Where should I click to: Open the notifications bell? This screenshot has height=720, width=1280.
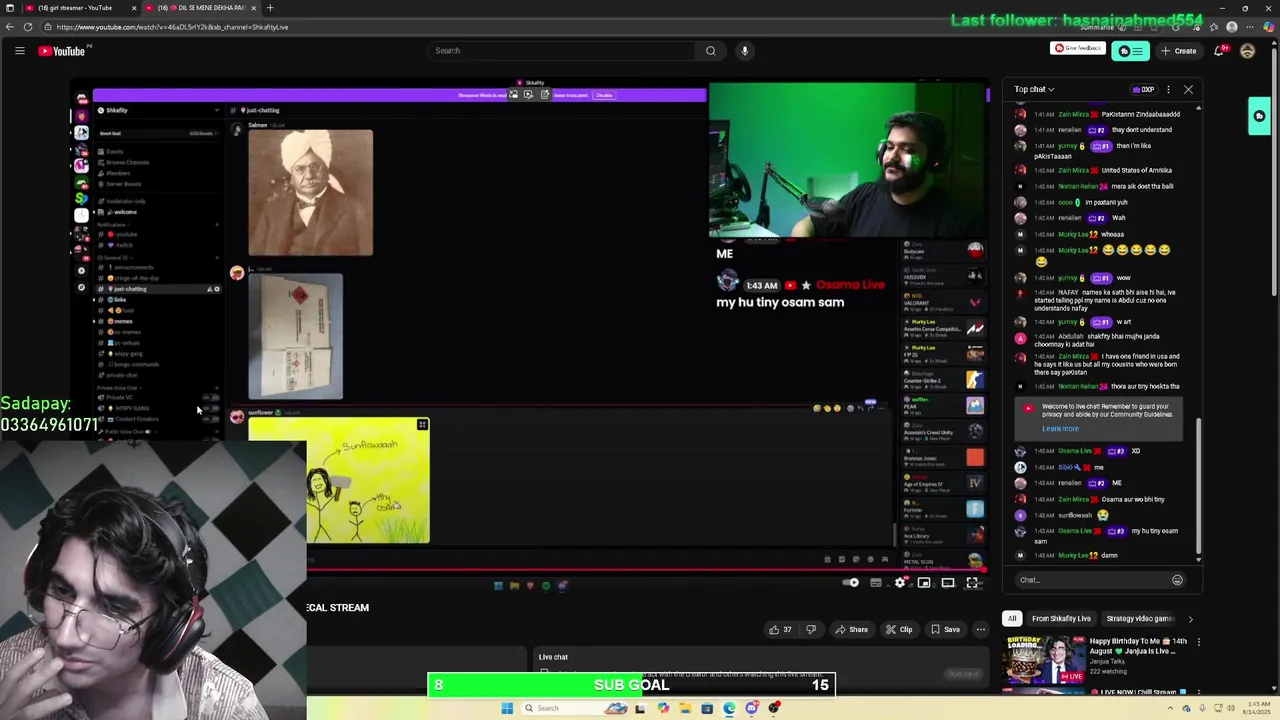[1219, 51]
